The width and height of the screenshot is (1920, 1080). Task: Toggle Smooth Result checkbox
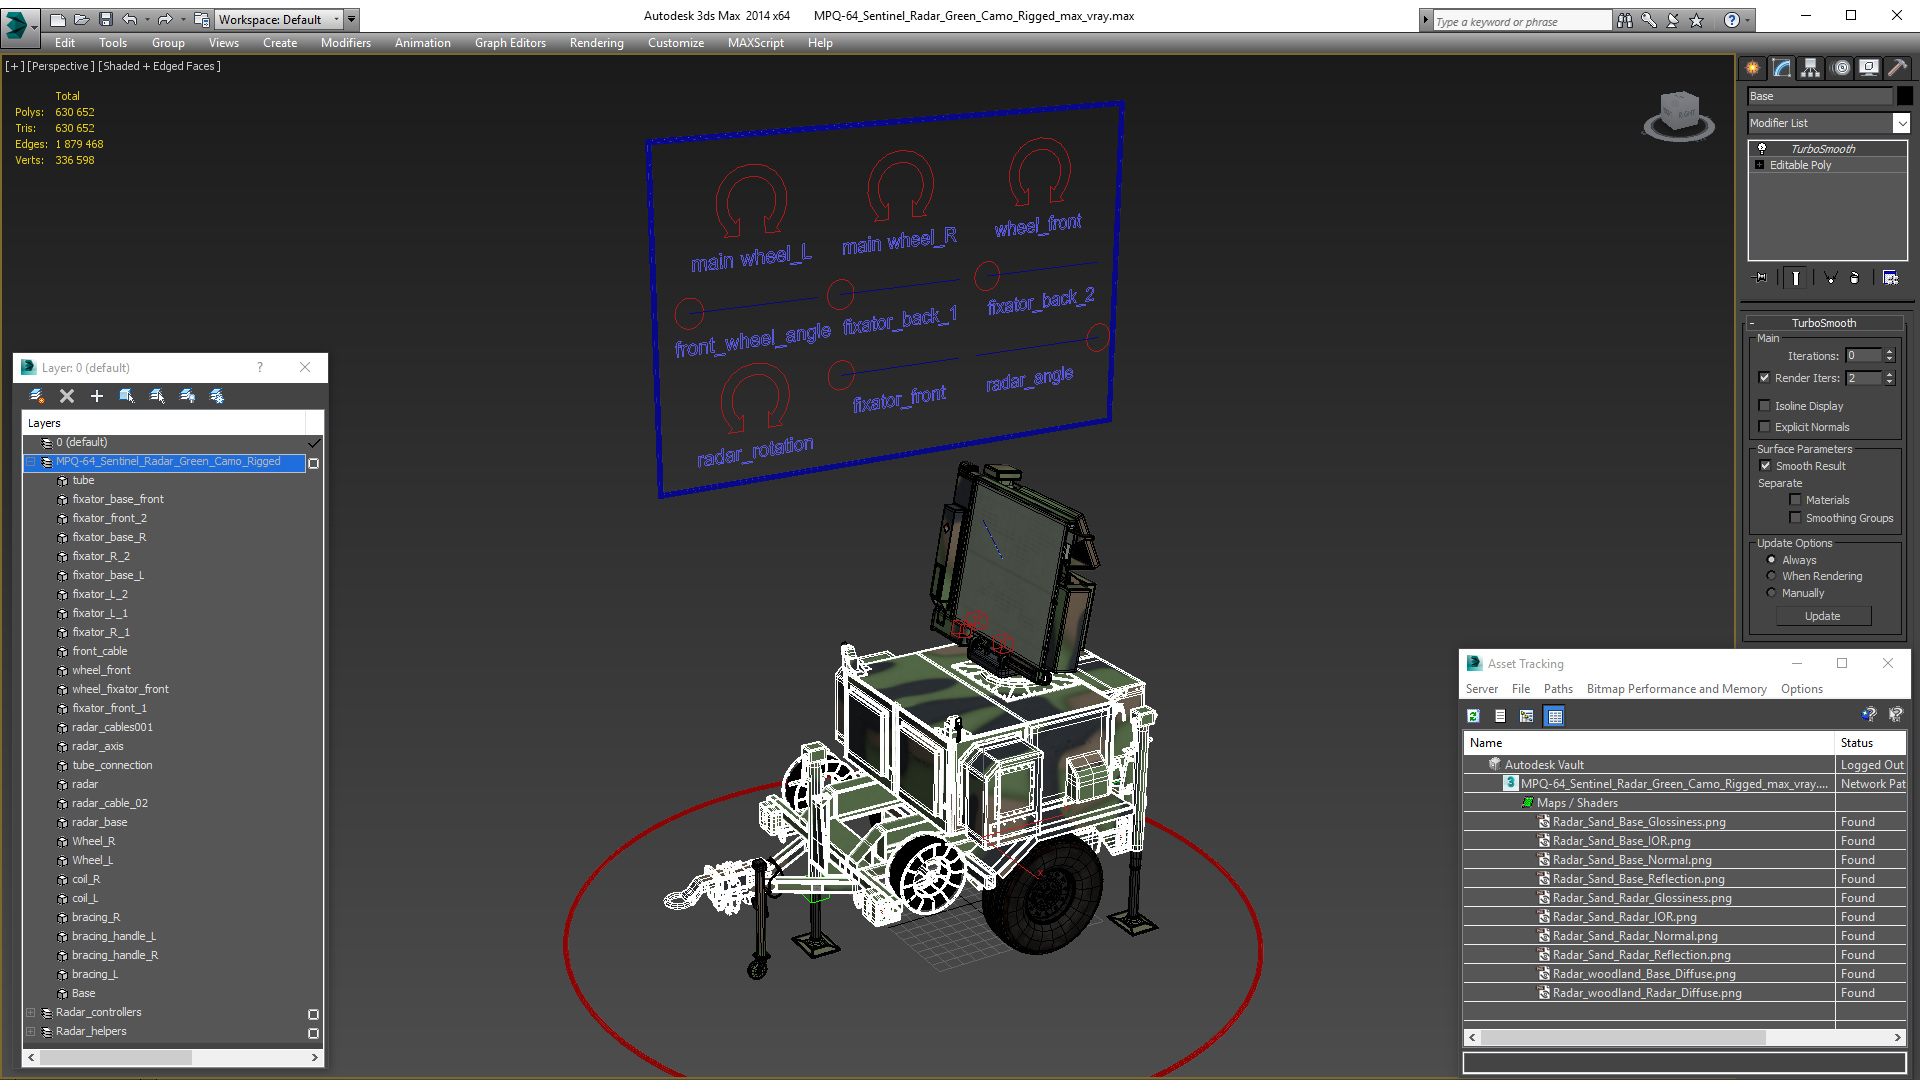point(1765,466)
